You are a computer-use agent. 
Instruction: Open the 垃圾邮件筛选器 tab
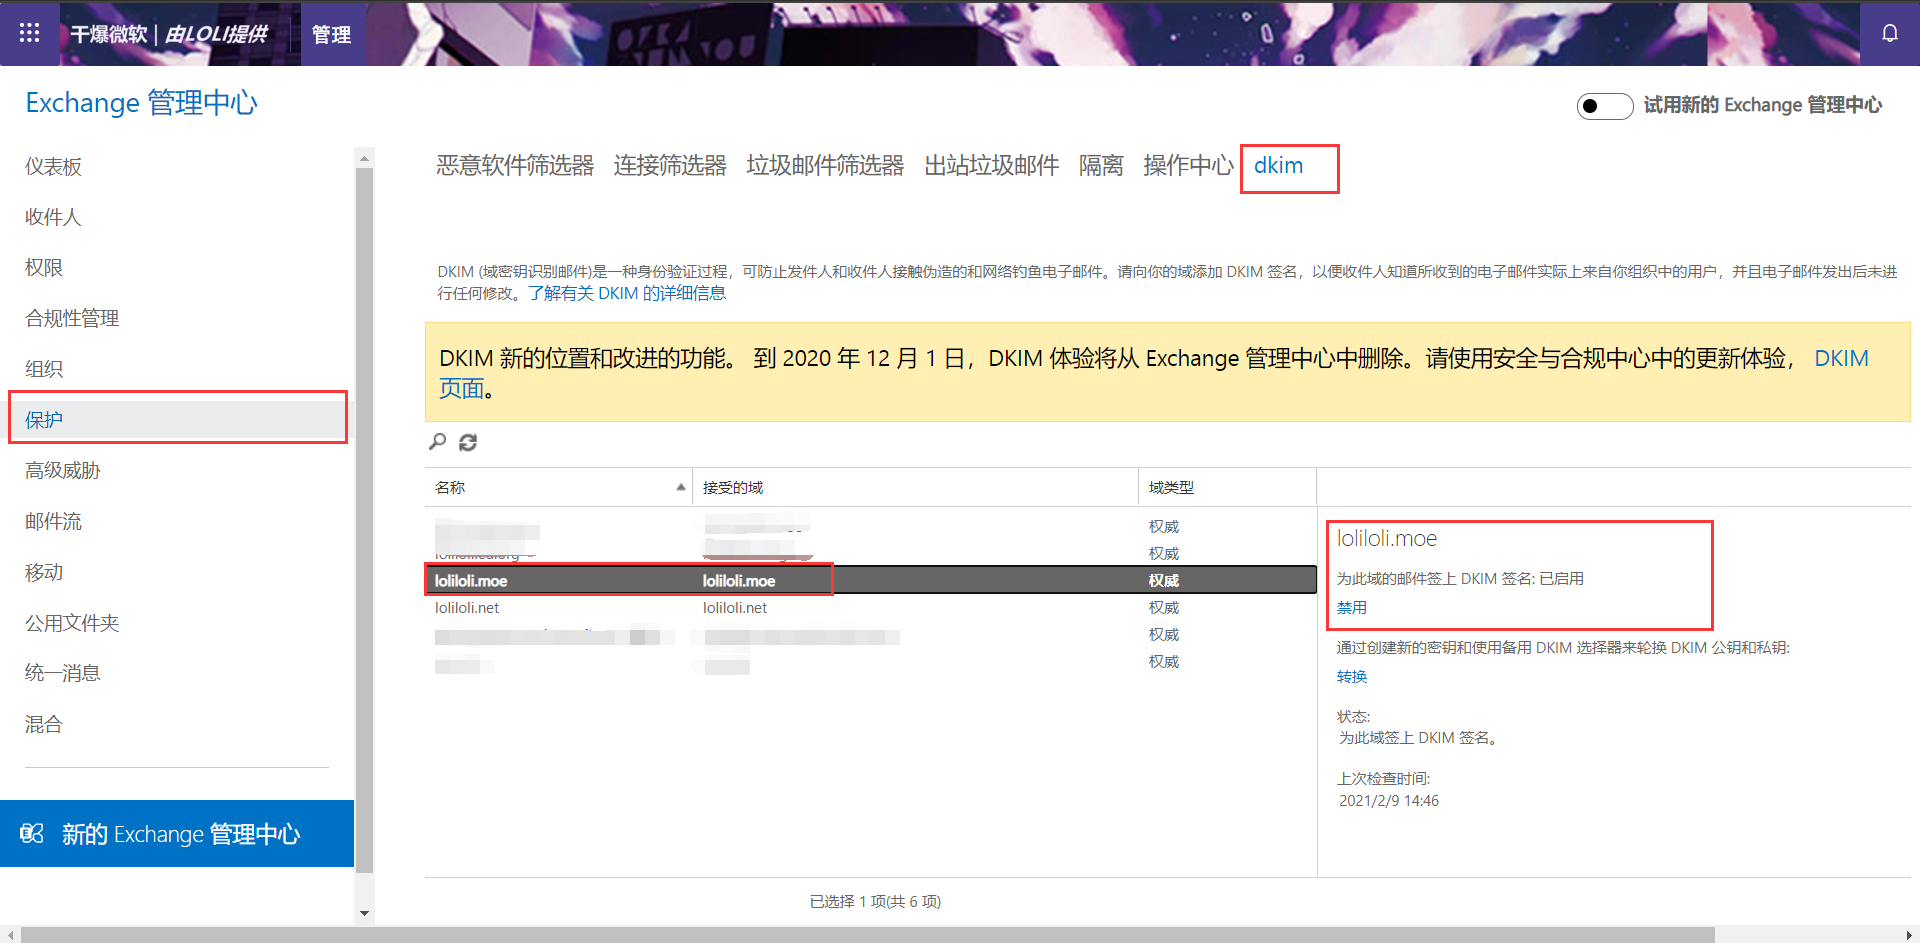(824, 166)
